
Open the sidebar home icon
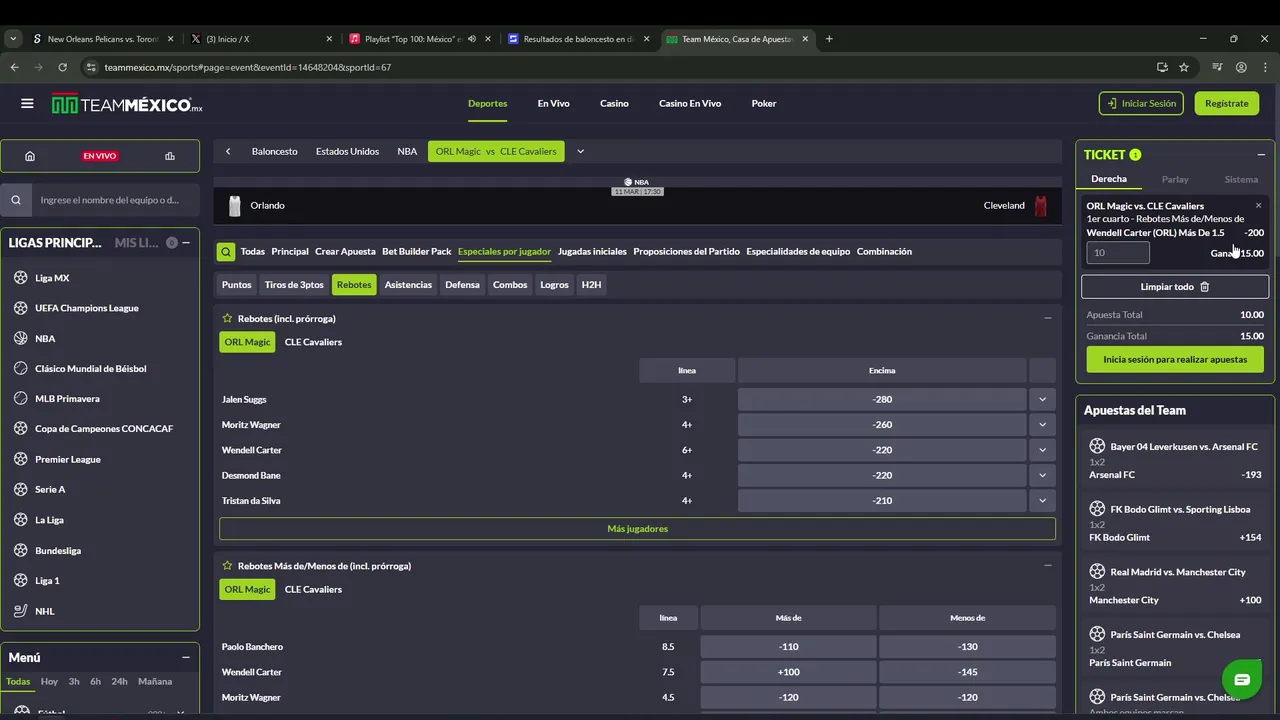point(30,156)
